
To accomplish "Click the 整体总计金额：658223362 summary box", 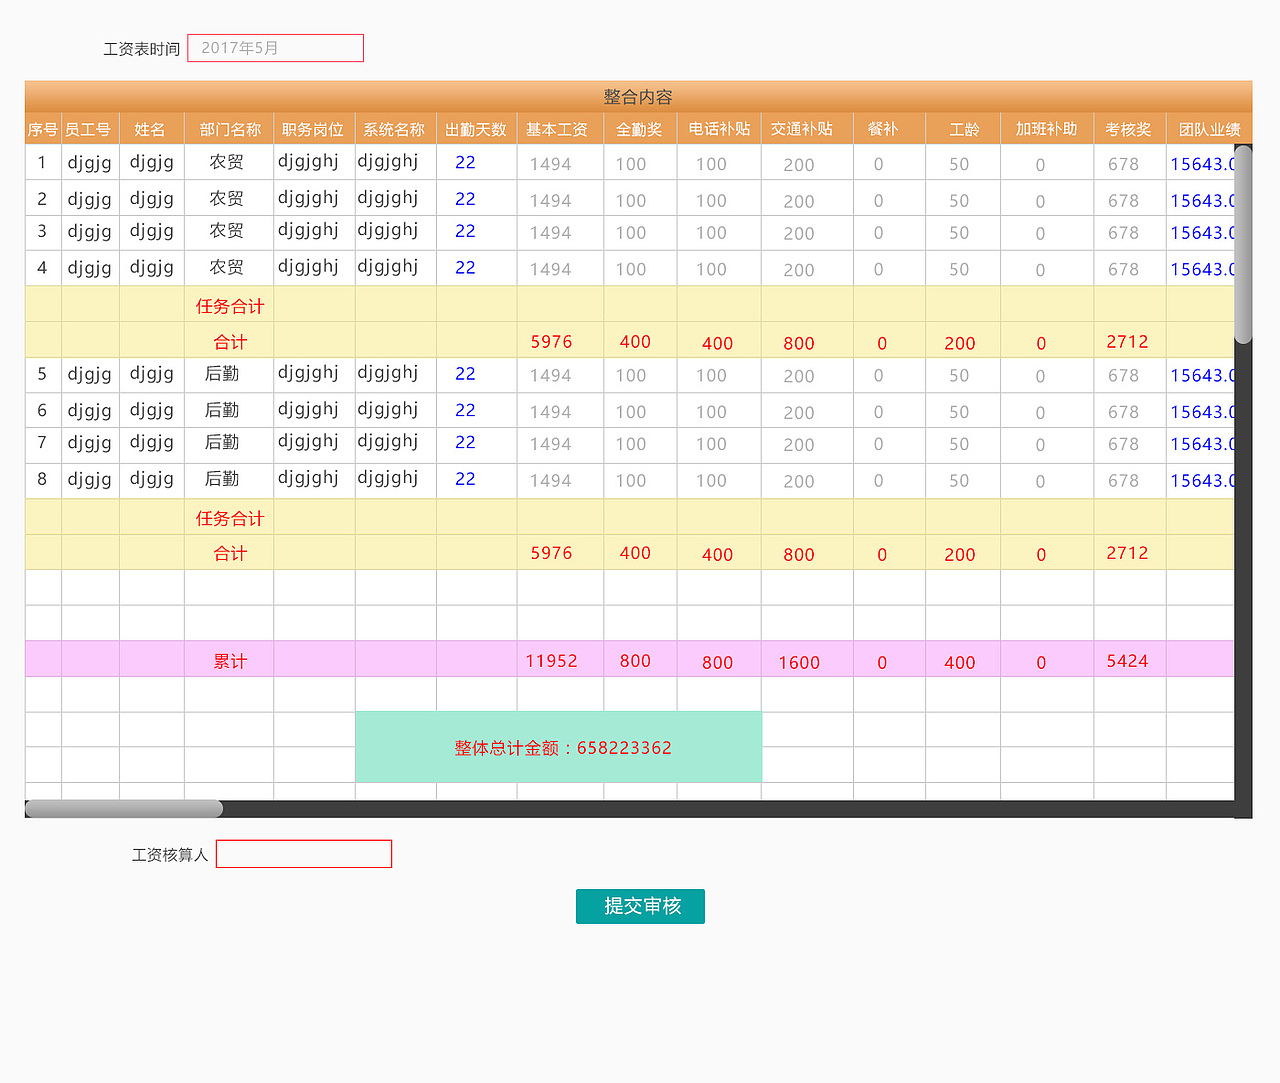I will [559, 747].
